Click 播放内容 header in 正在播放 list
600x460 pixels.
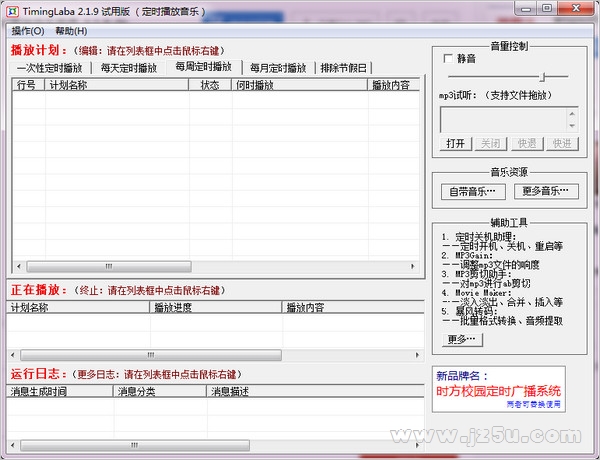pos(353,307)
